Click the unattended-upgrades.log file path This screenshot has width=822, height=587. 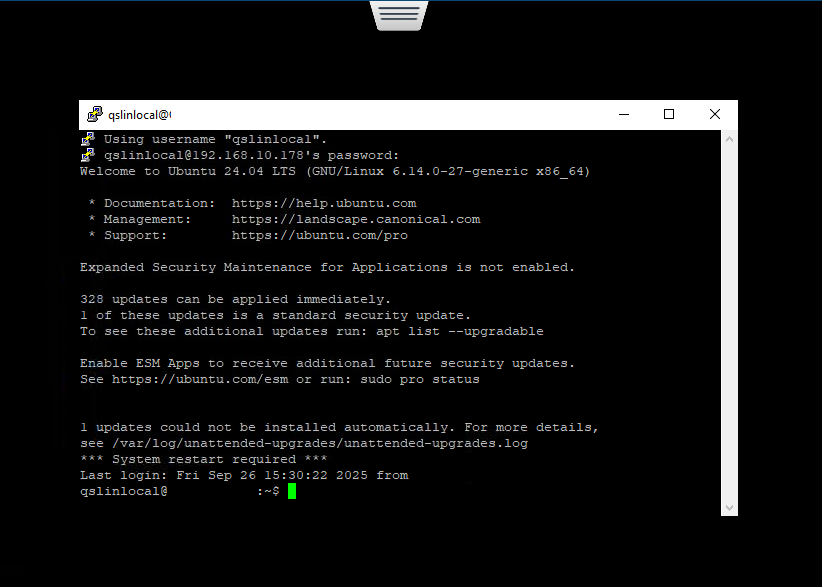320,443
